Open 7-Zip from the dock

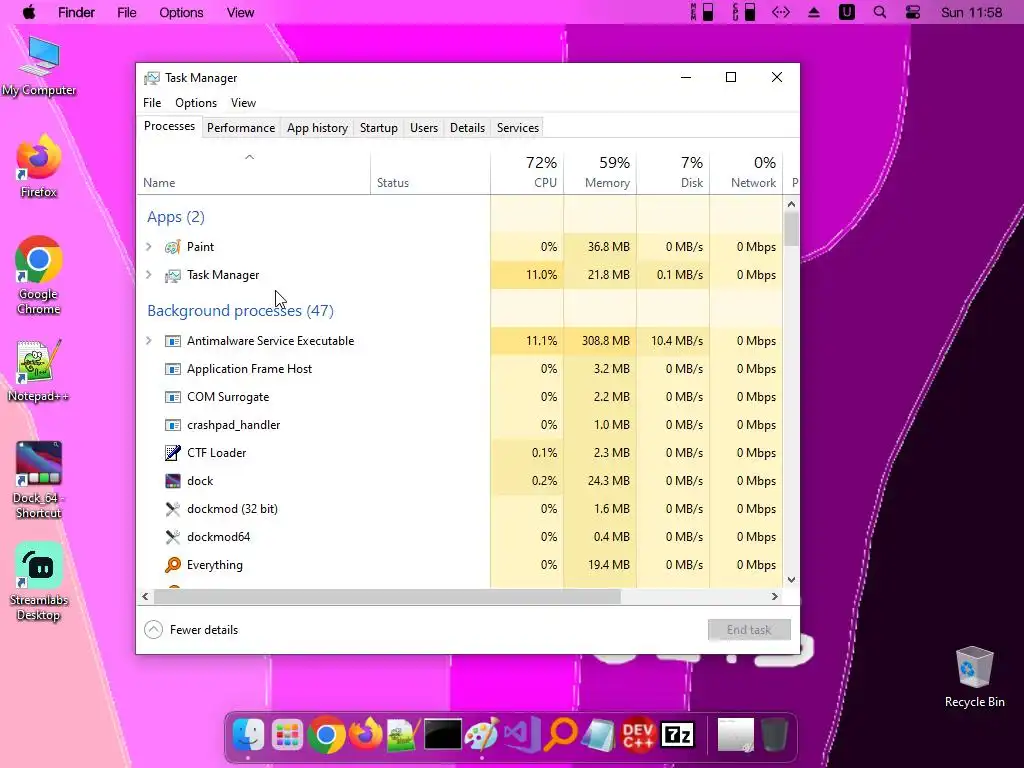pyautogui.click(x=677, y=735)
